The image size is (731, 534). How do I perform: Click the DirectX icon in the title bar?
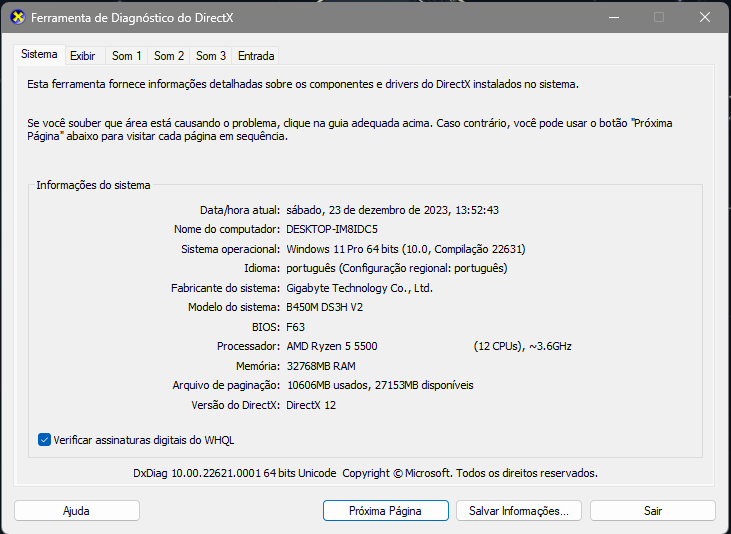pos(17,18)
